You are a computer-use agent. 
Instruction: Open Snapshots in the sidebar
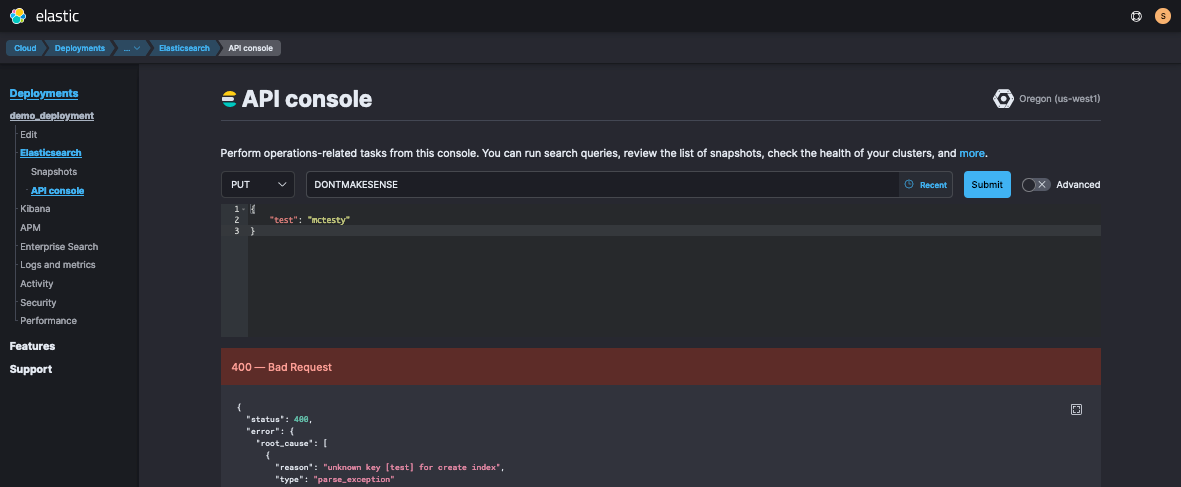coord(53,172)
